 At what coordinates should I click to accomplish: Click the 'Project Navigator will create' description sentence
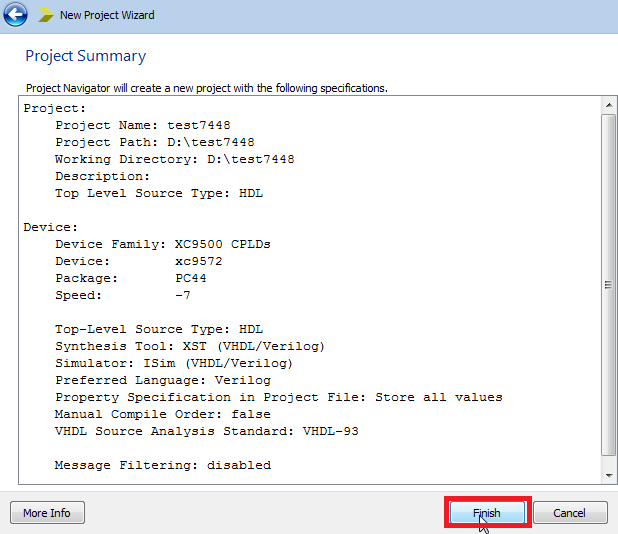coord(207,88)
